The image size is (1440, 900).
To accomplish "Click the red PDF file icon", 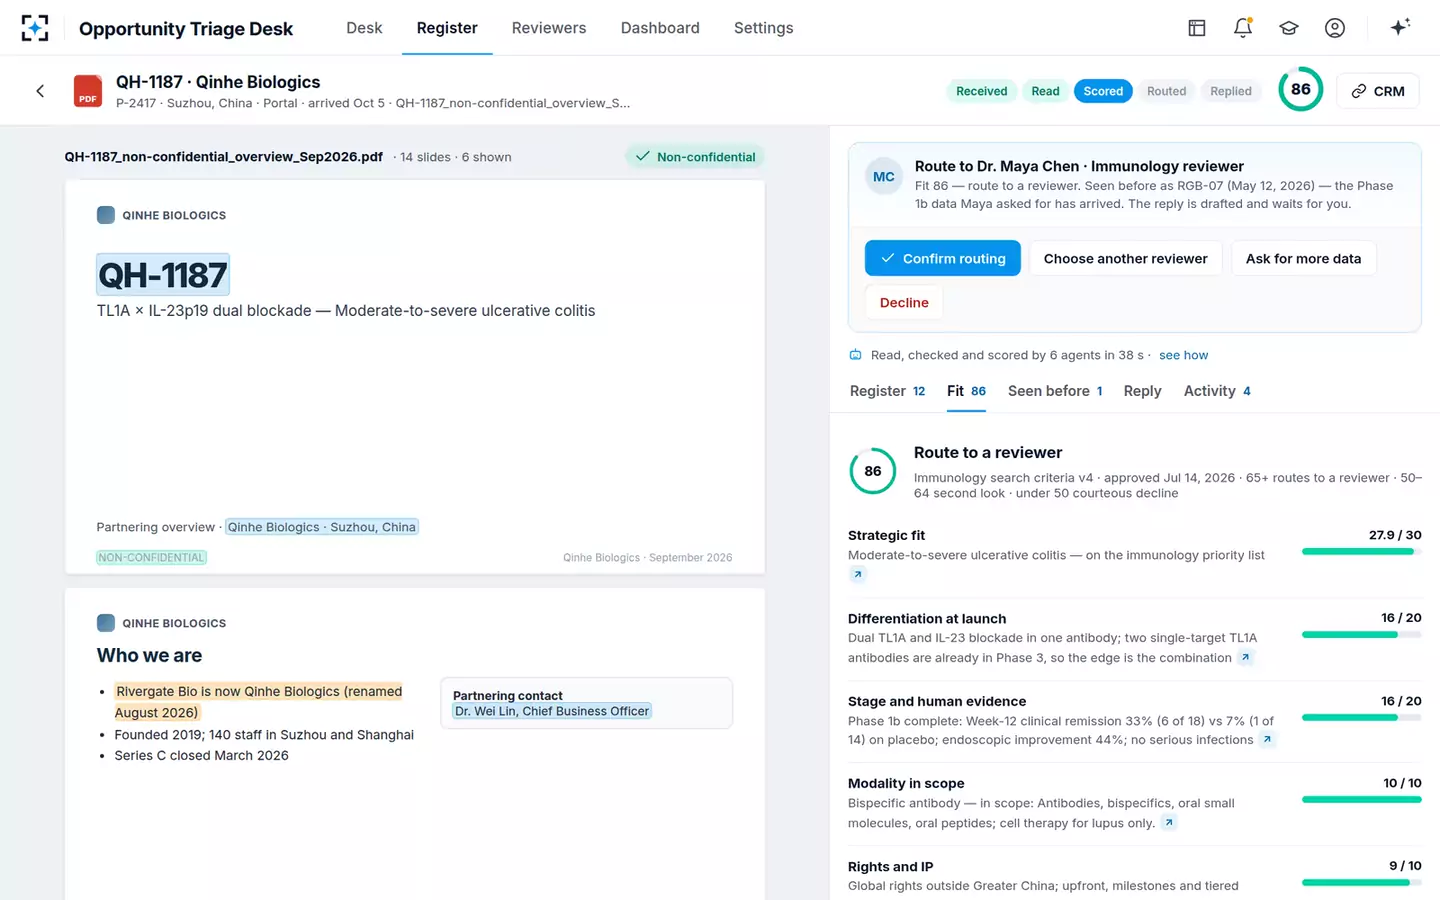I will click(x=88, y=91).
